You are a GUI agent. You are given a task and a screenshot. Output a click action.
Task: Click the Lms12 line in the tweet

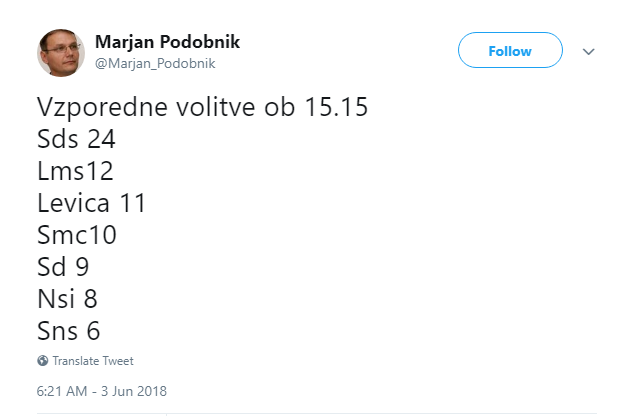77,172
